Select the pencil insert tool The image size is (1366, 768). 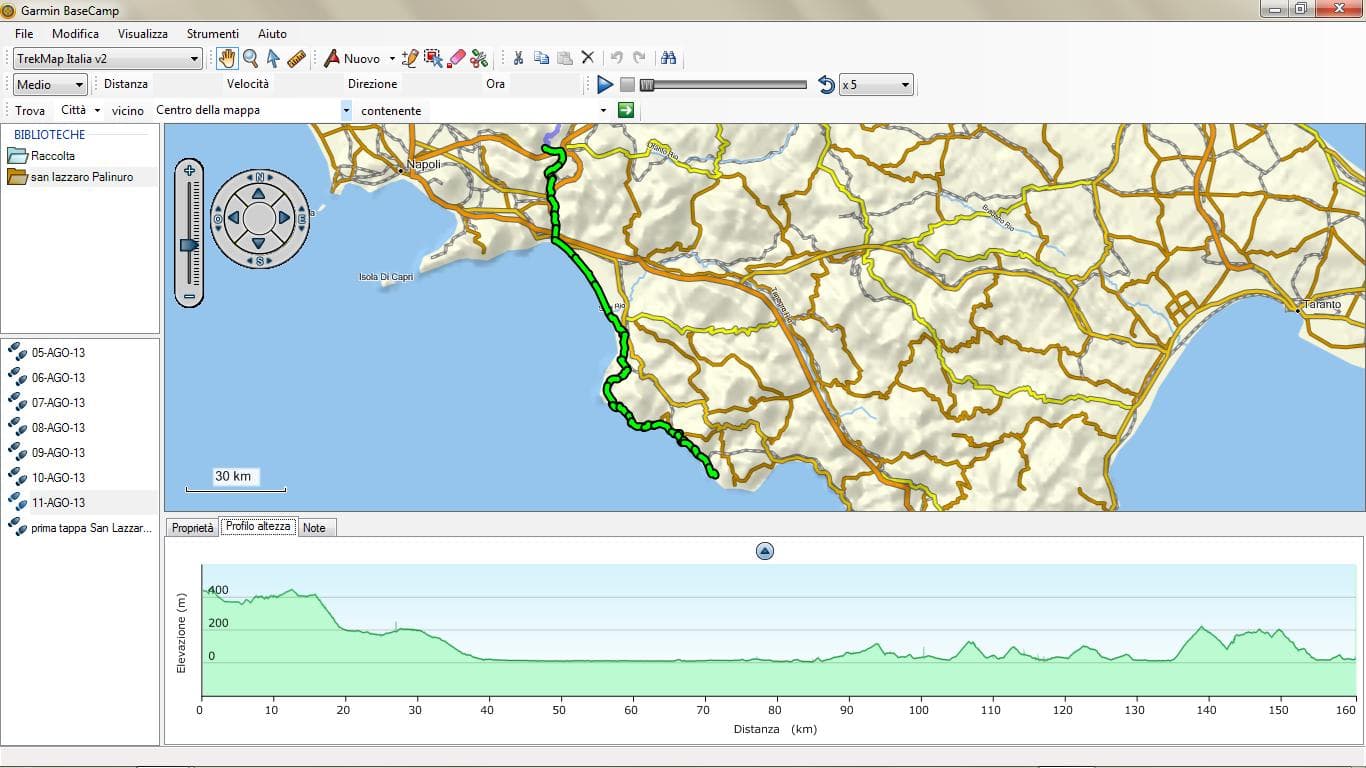(410, 59)
